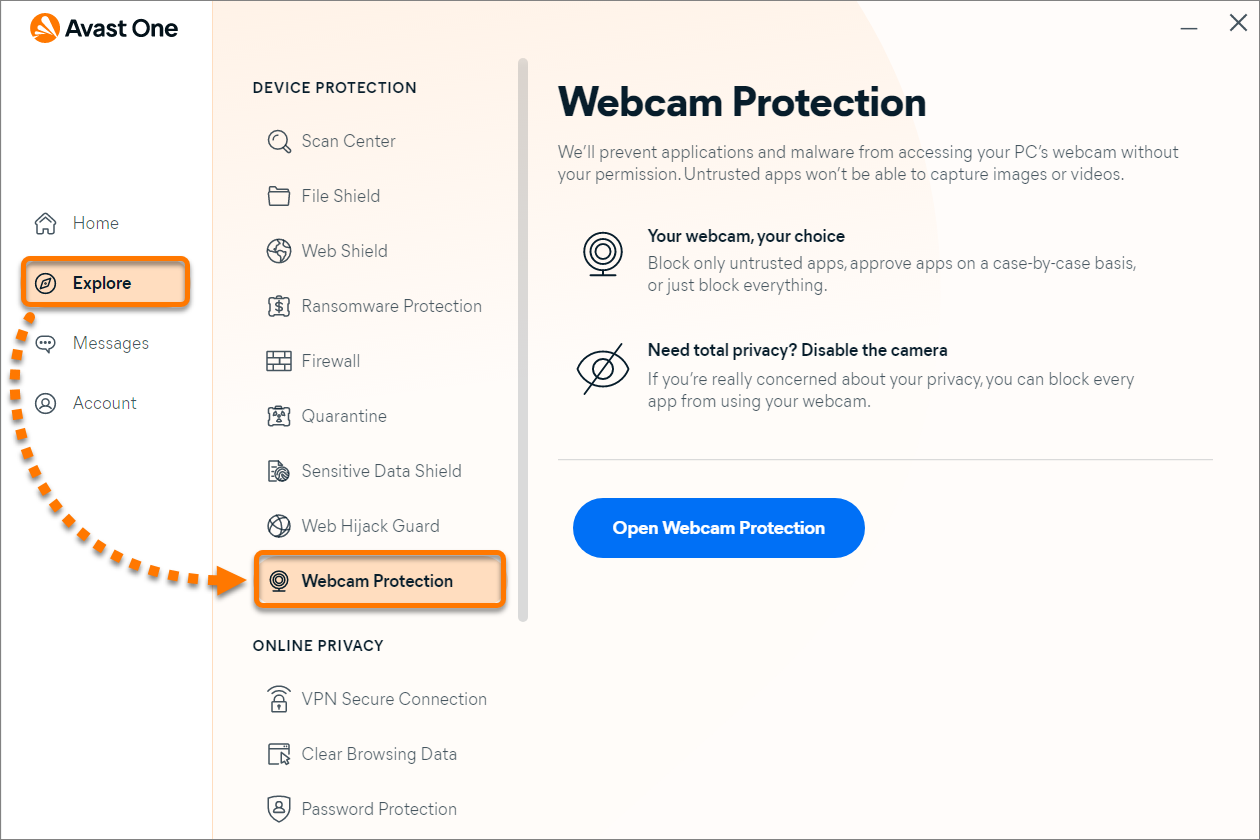
Task: Select the Explore navigation item
Action: pyautogui.click(x=102, y=283)
